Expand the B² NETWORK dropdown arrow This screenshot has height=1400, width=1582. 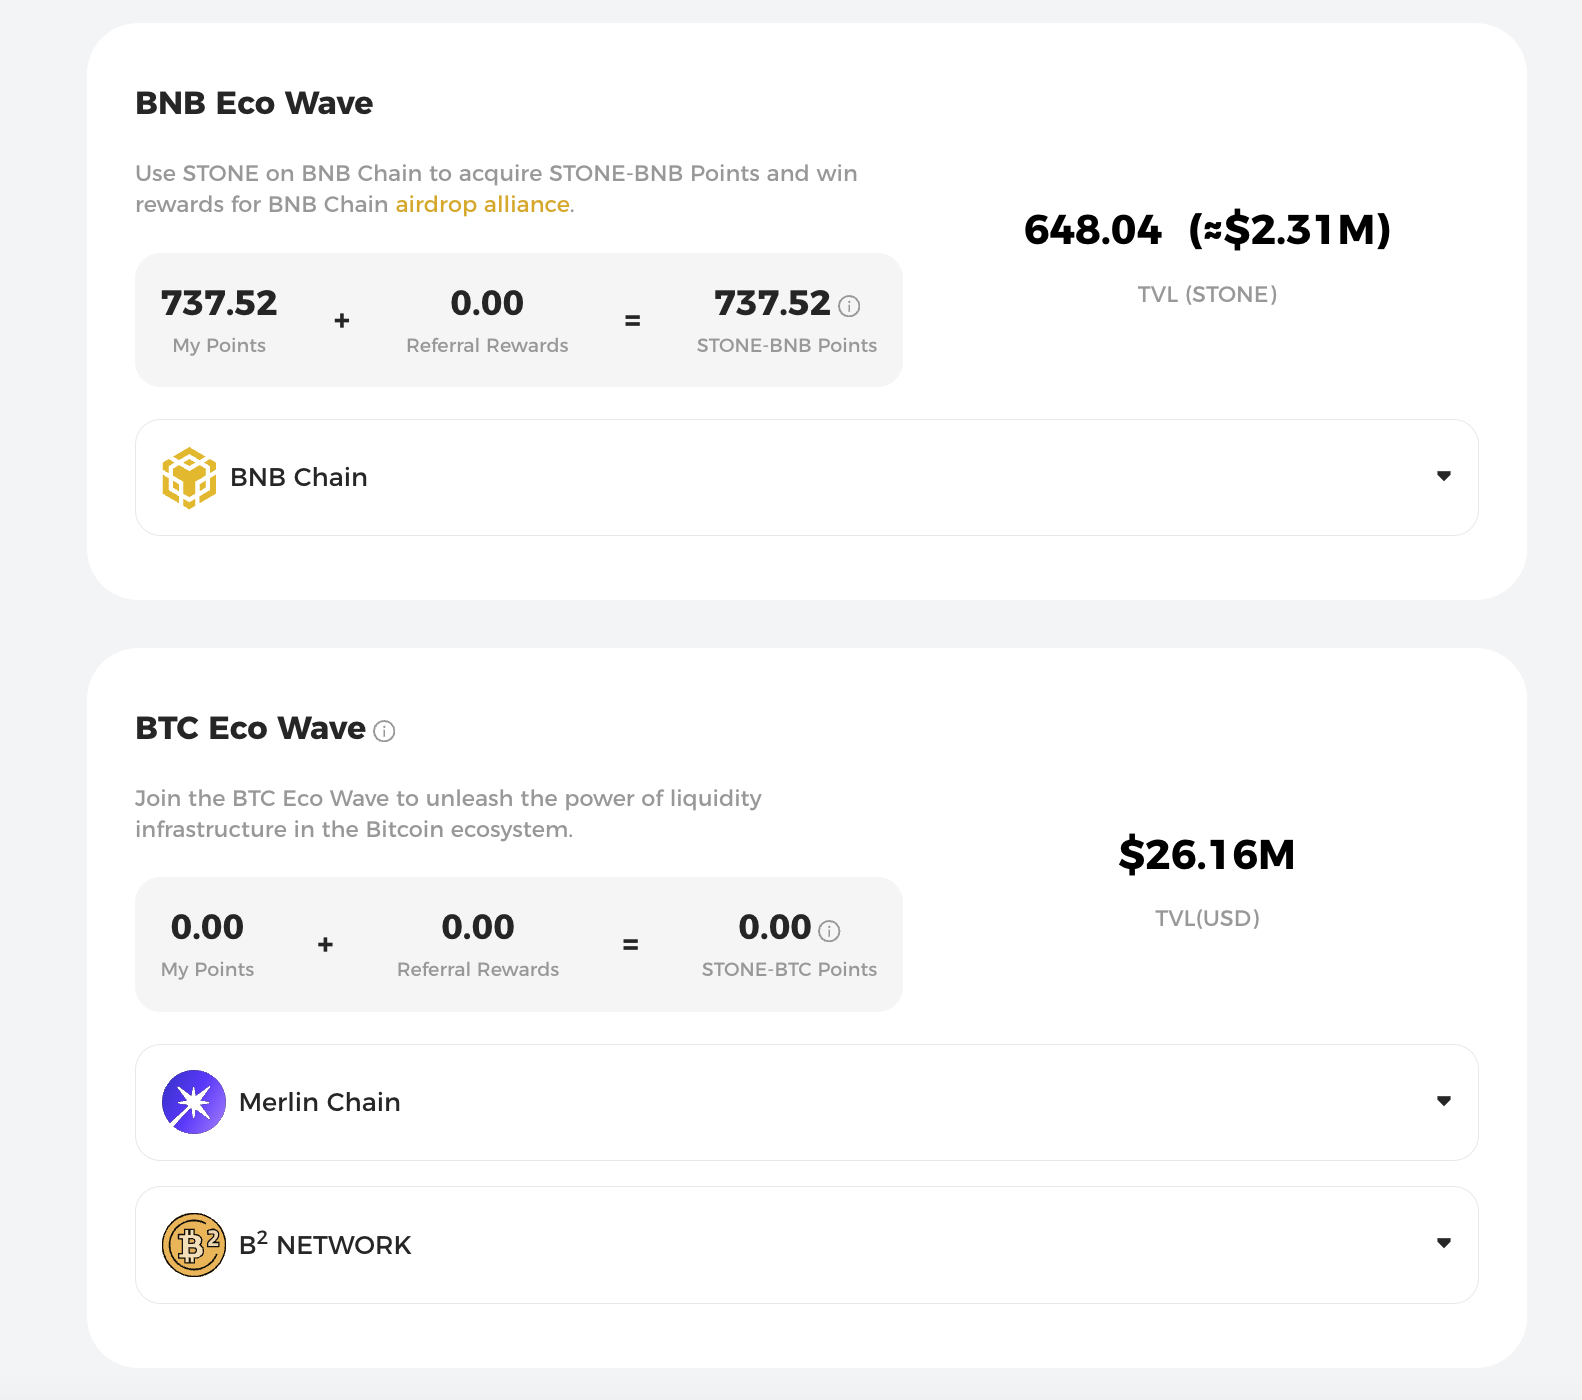[1444, 1243]
